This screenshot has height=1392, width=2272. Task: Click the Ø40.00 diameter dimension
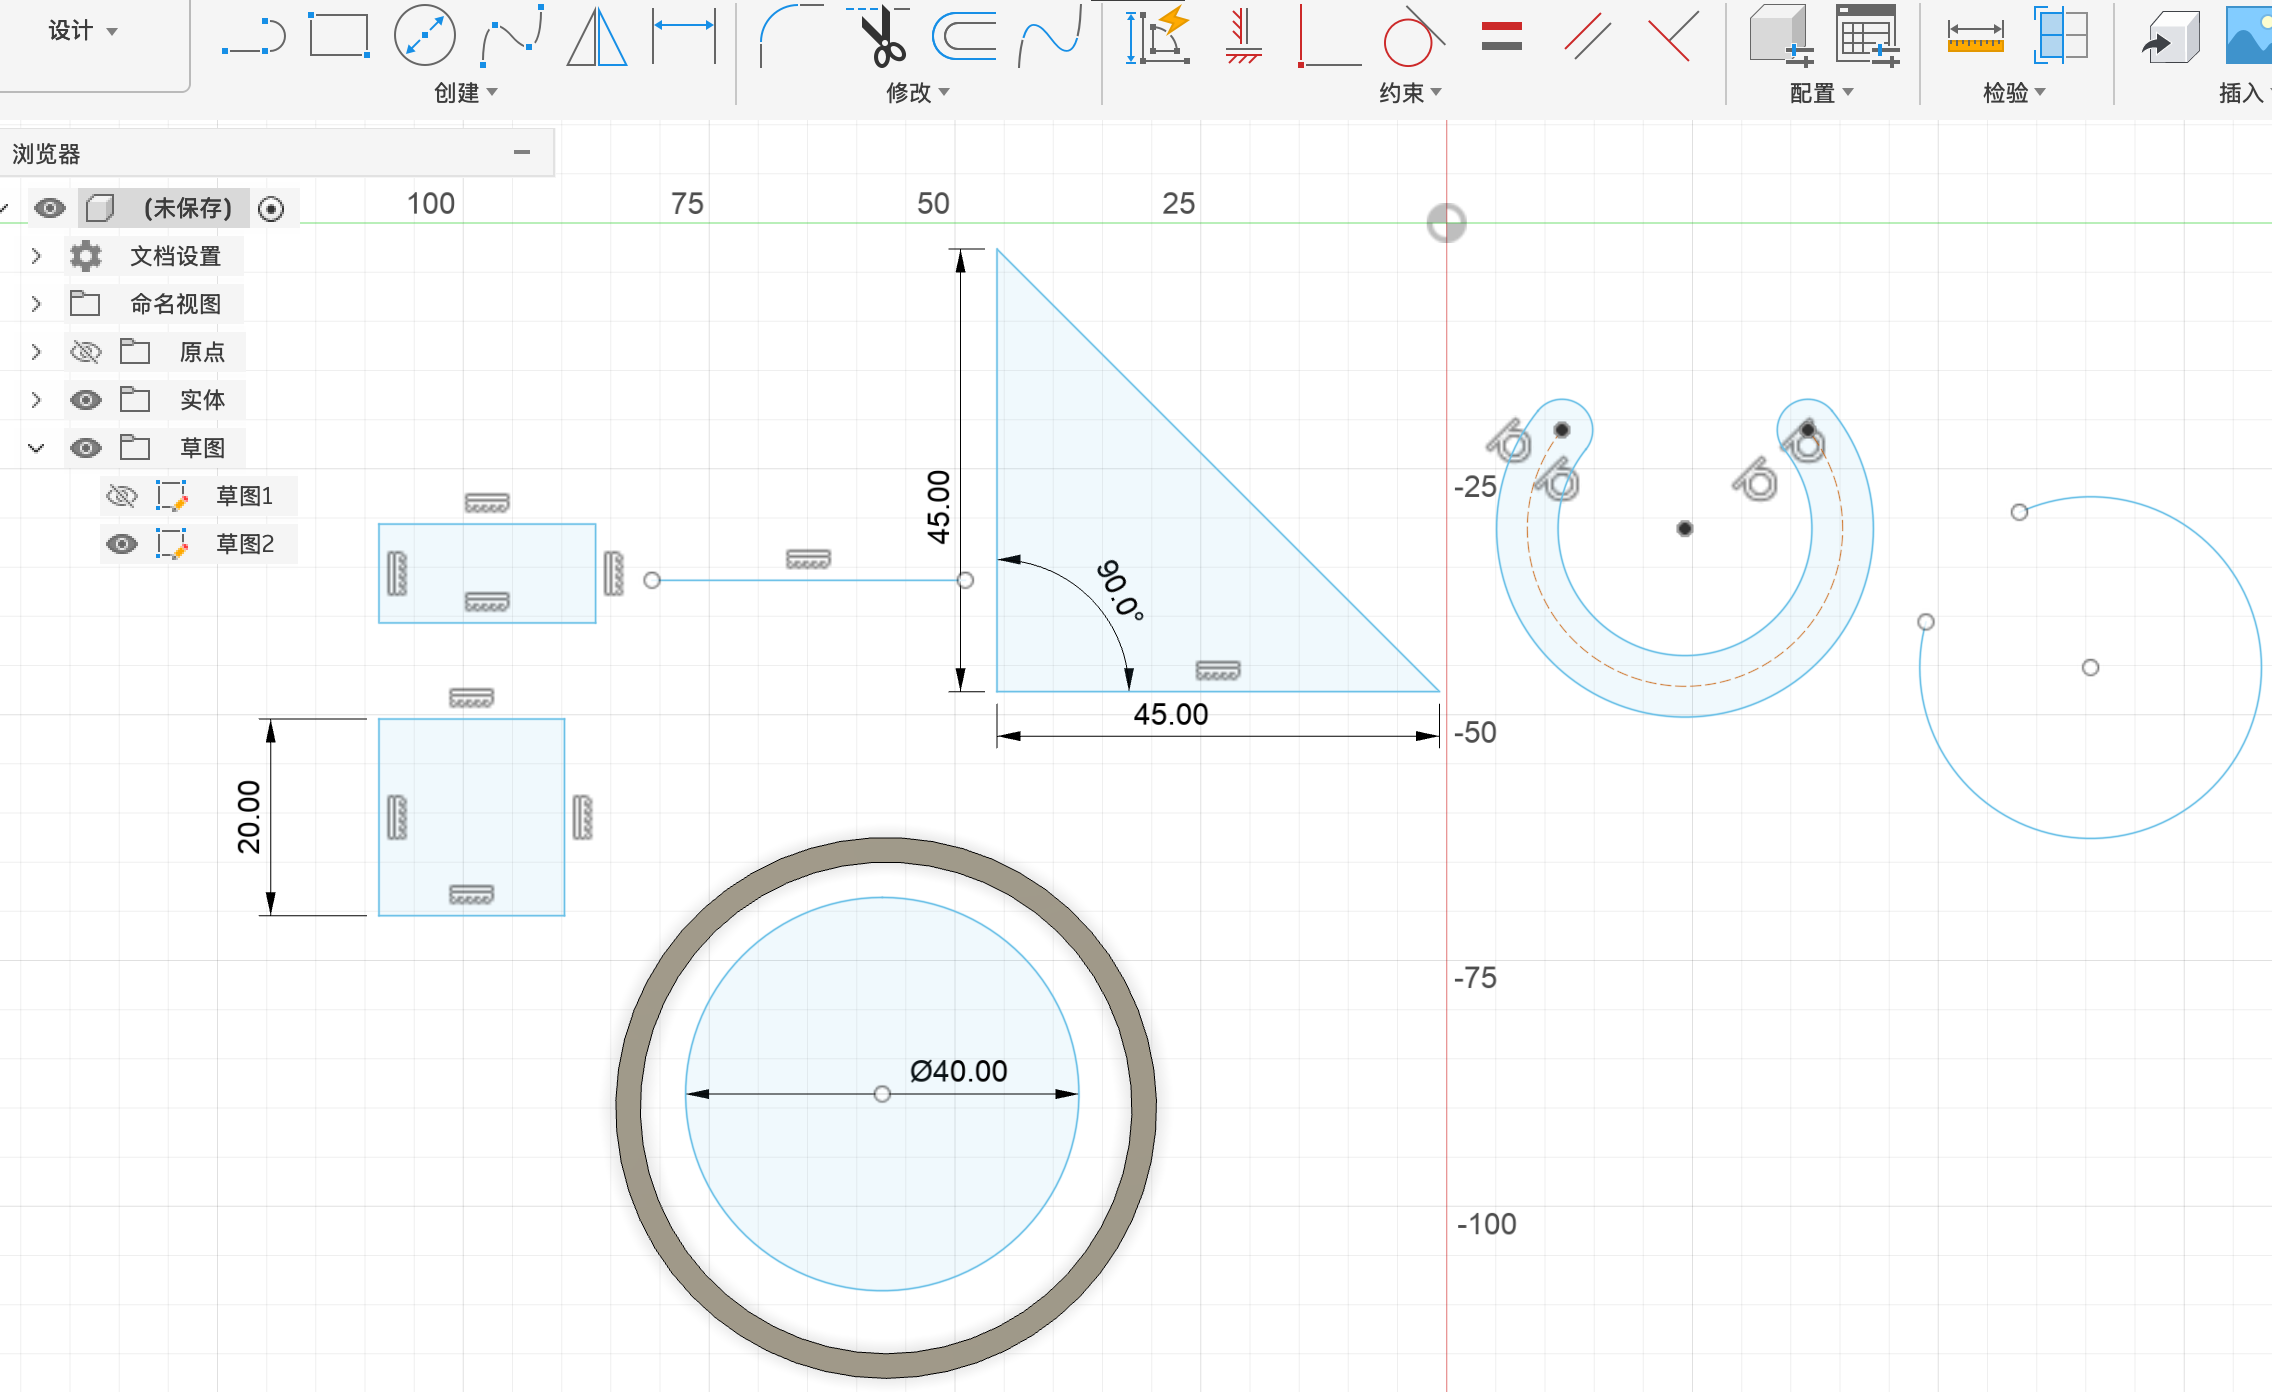tap(958, 1071)
